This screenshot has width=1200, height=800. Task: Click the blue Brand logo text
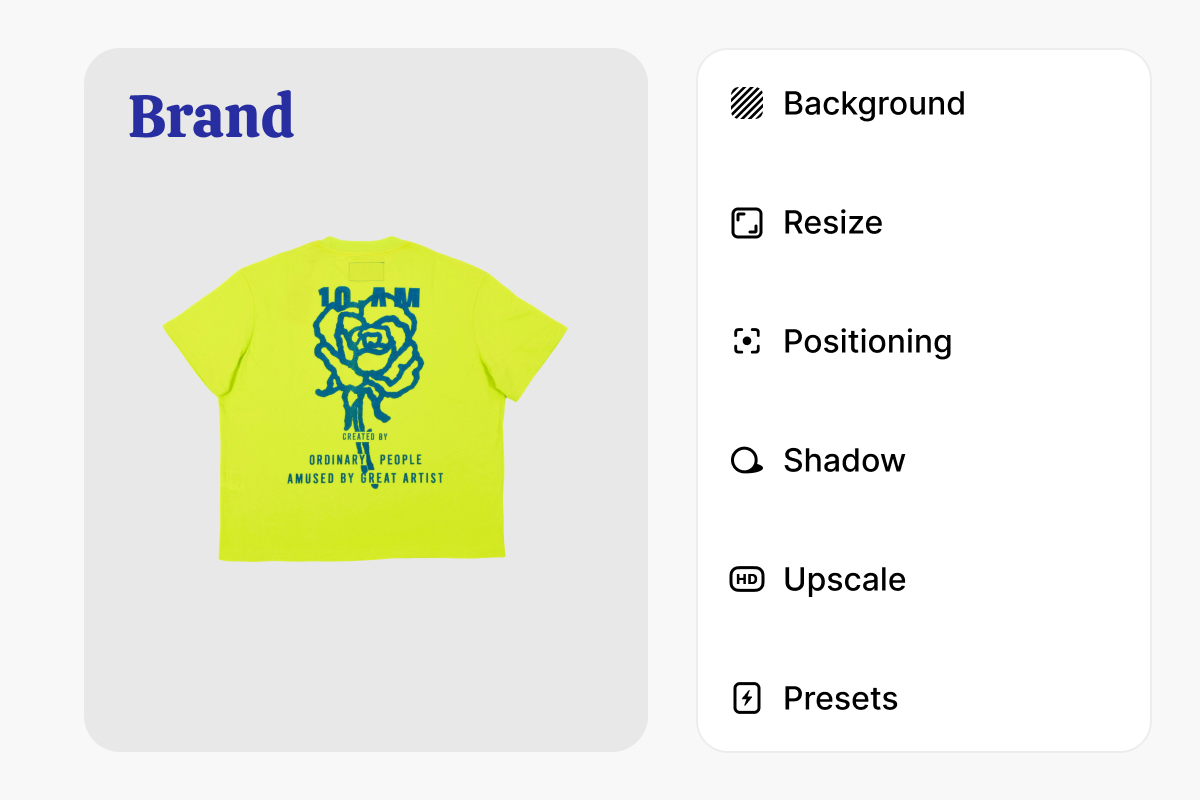(212, 115)
